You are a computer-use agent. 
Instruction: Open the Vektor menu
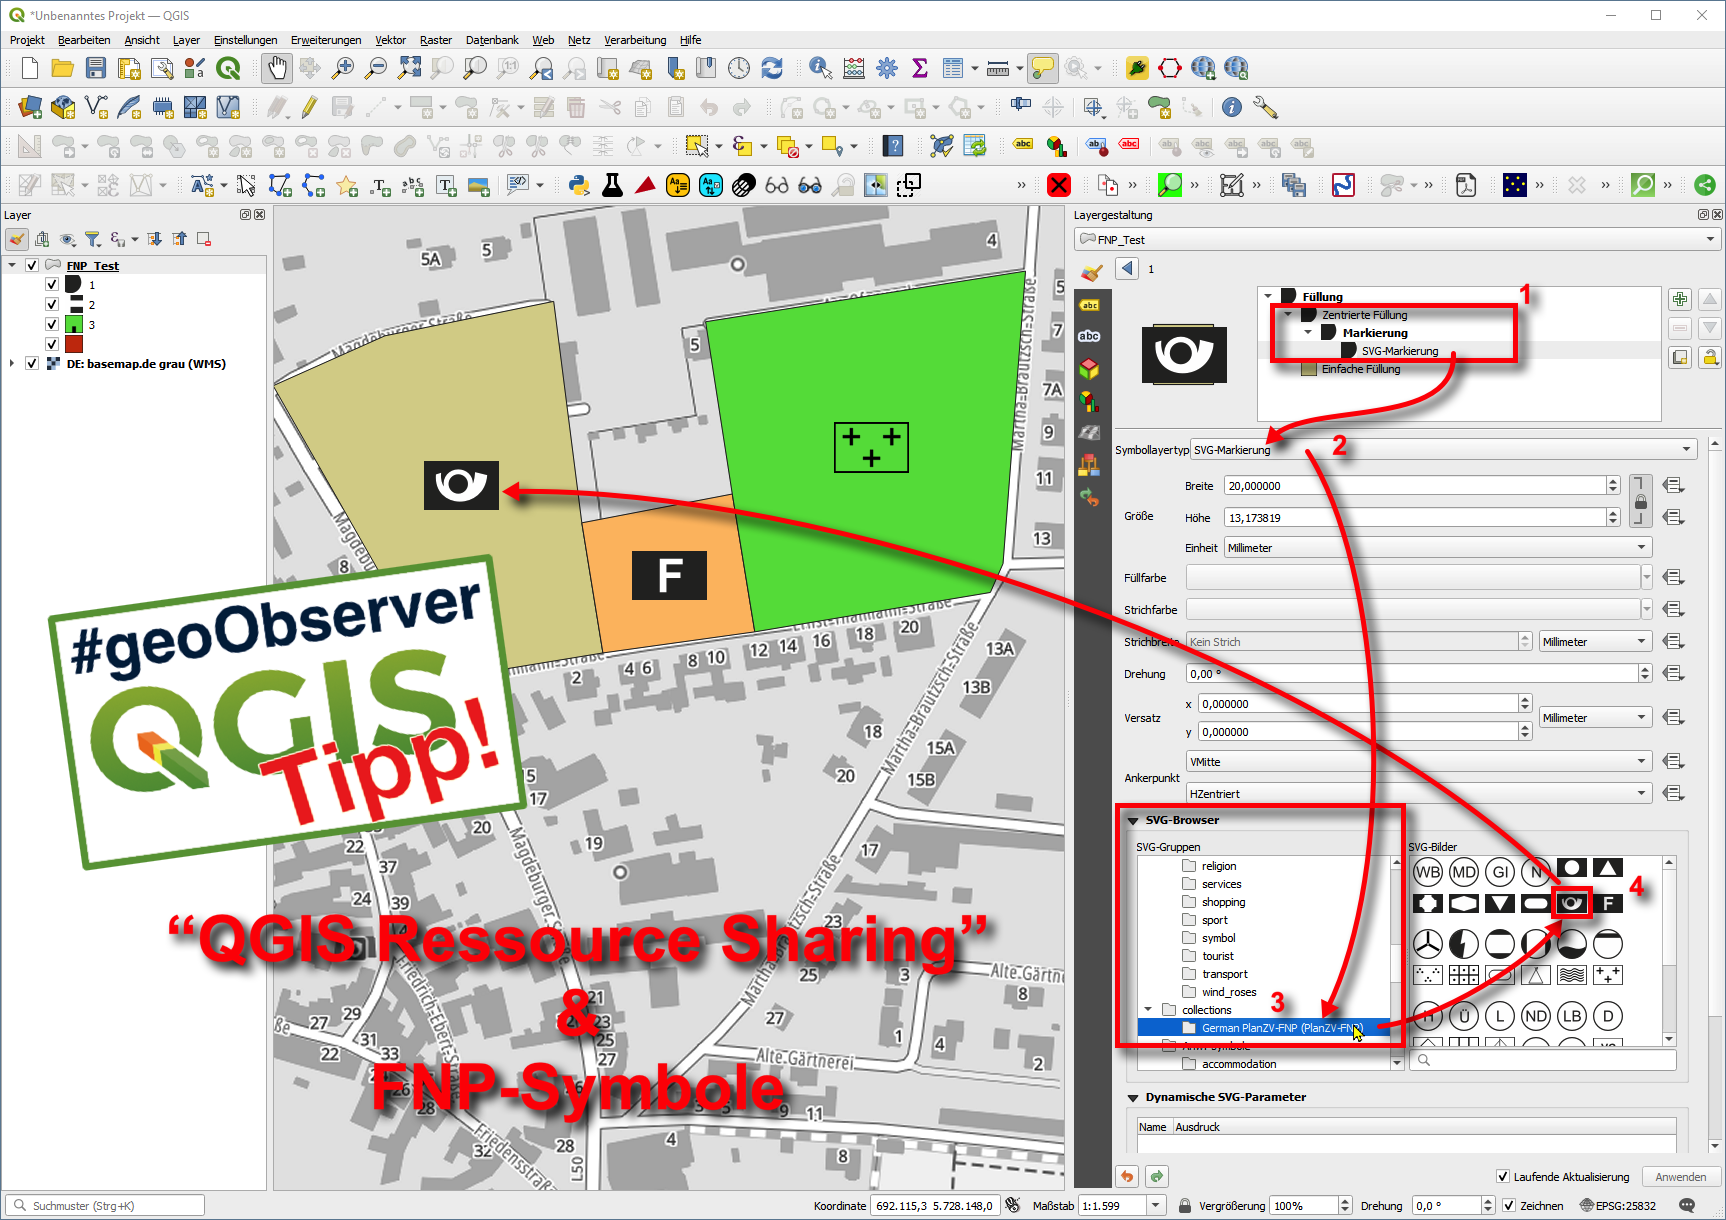[x=390, y=40]
